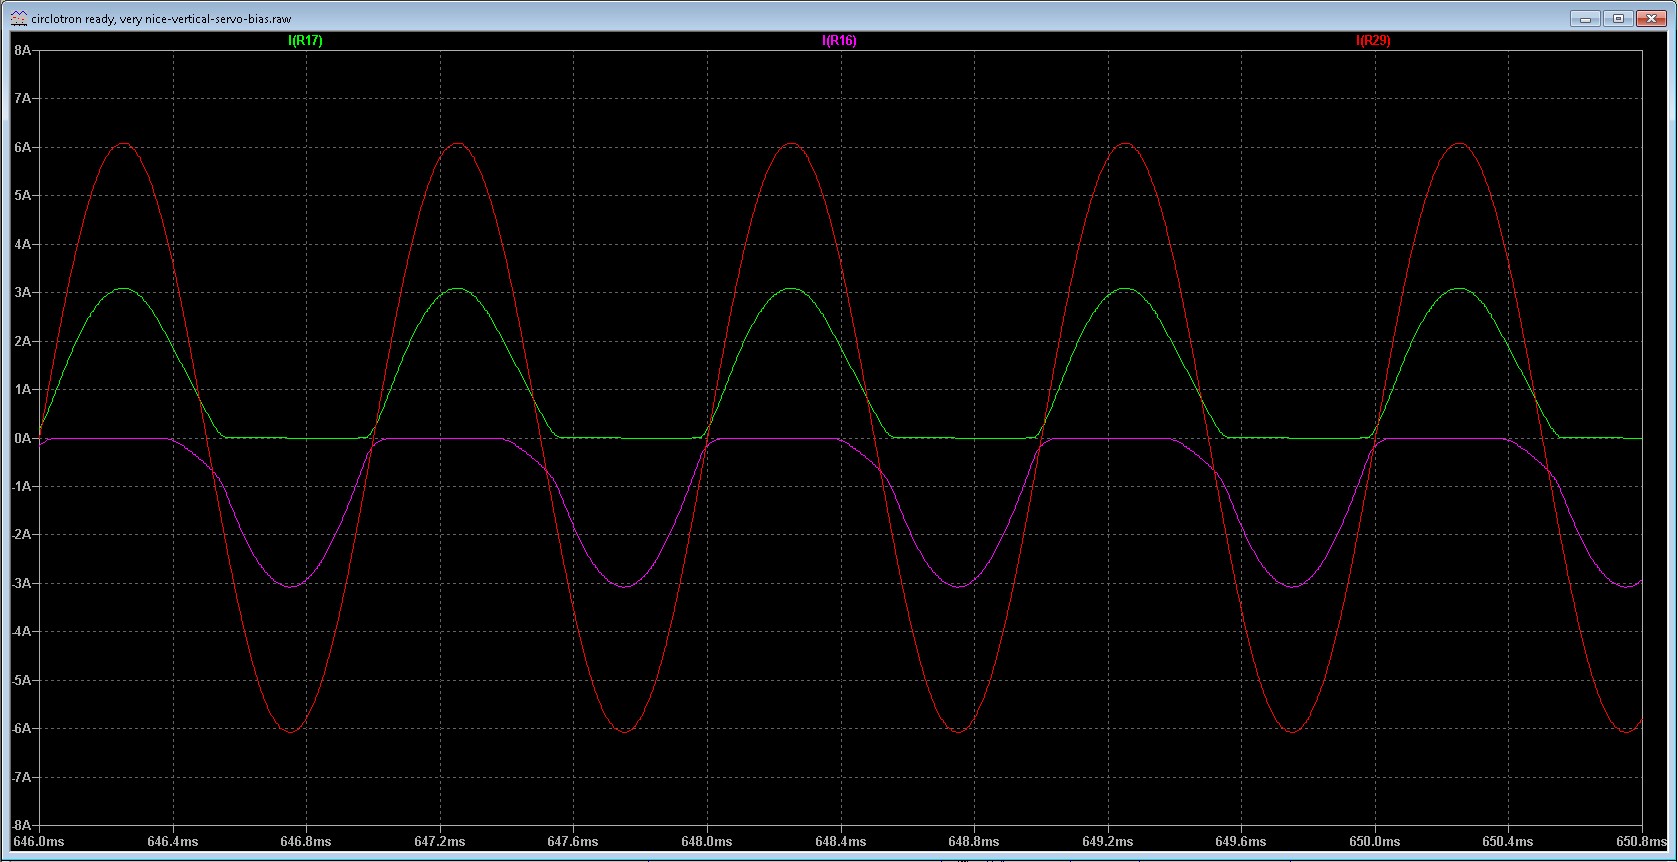Click the 3A vertical axis label

click(x=23, y=293)
